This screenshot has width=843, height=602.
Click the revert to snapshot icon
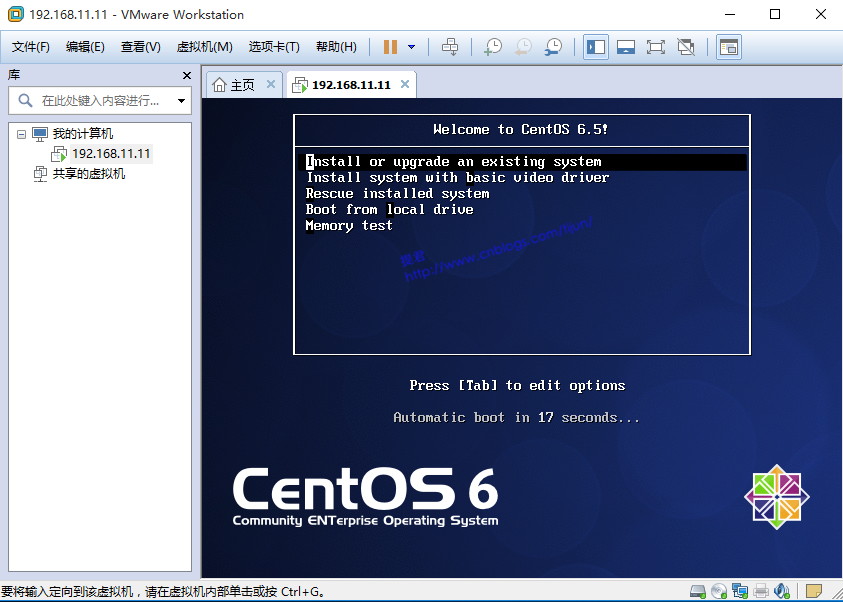pos(523,47)
